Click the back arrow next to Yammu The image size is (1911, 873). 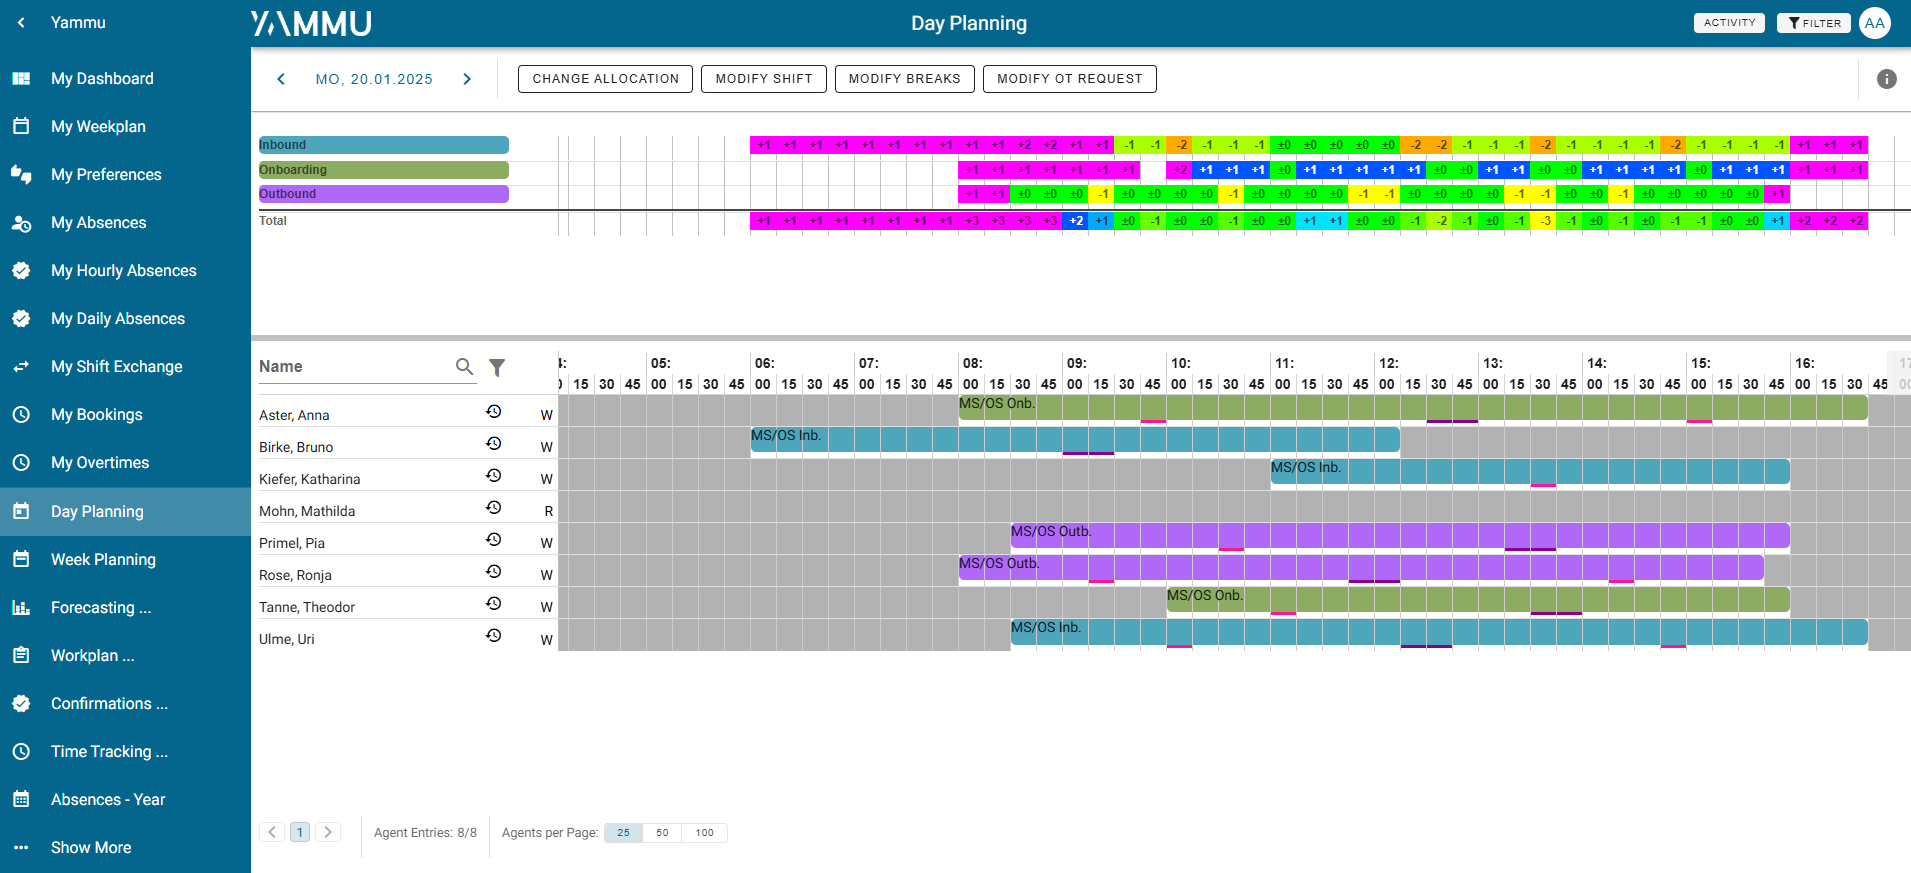pyautogui.click(x=21, y=22)
